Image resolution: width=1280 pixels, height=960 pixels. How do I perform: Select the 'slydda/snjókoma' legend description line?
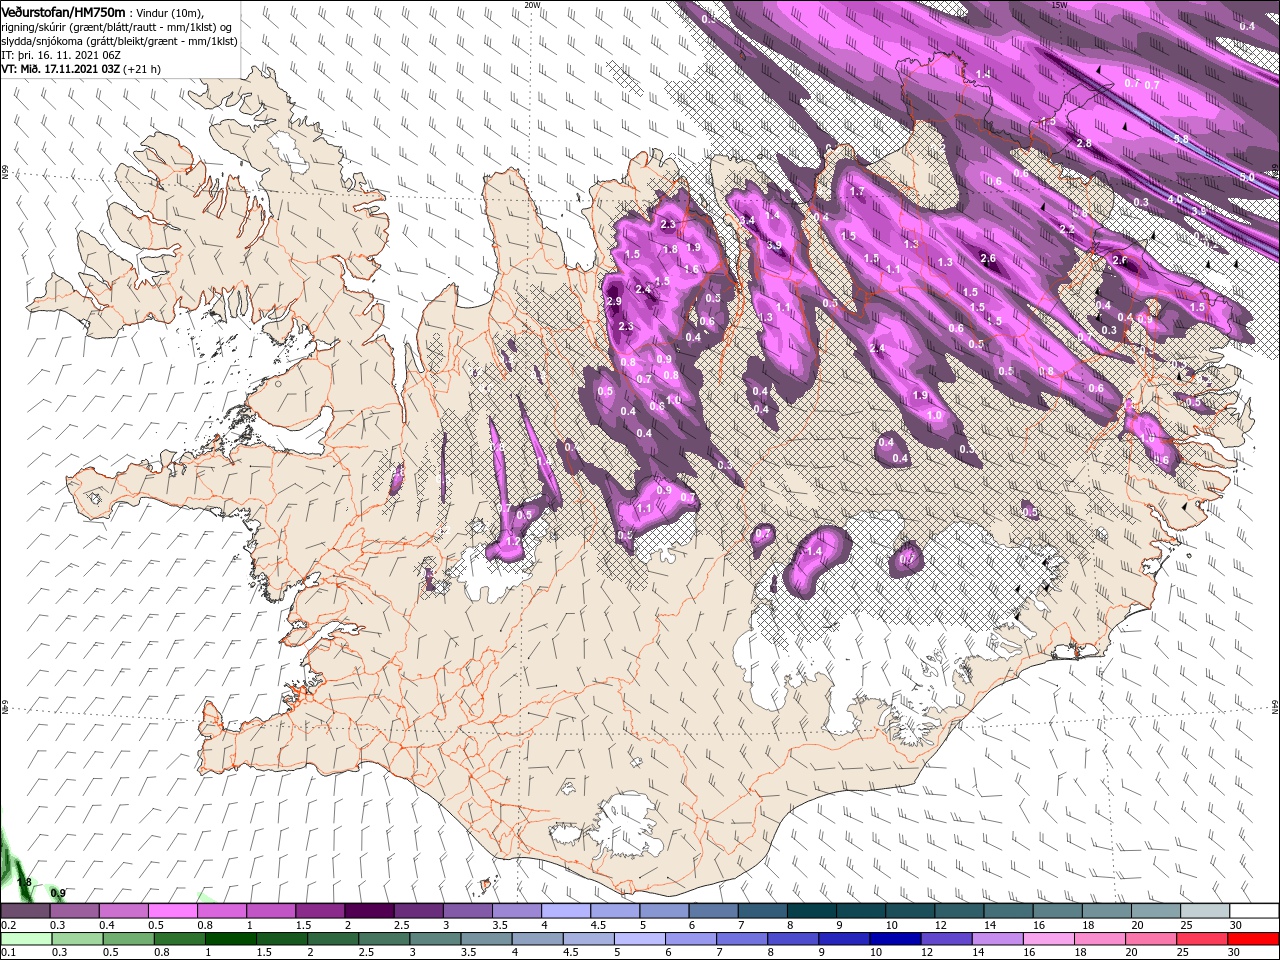tap(119, 41)
